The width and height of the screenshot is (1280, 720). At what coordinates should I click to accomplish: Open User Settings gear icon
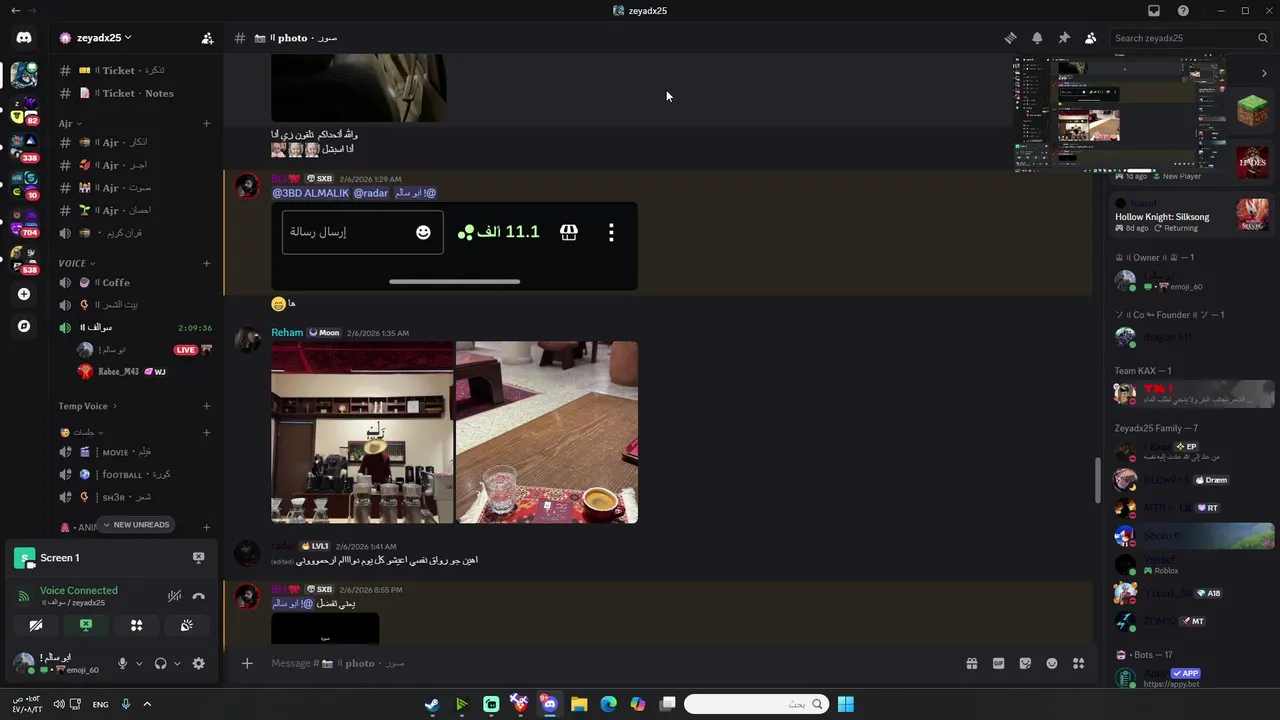point(198,664)
